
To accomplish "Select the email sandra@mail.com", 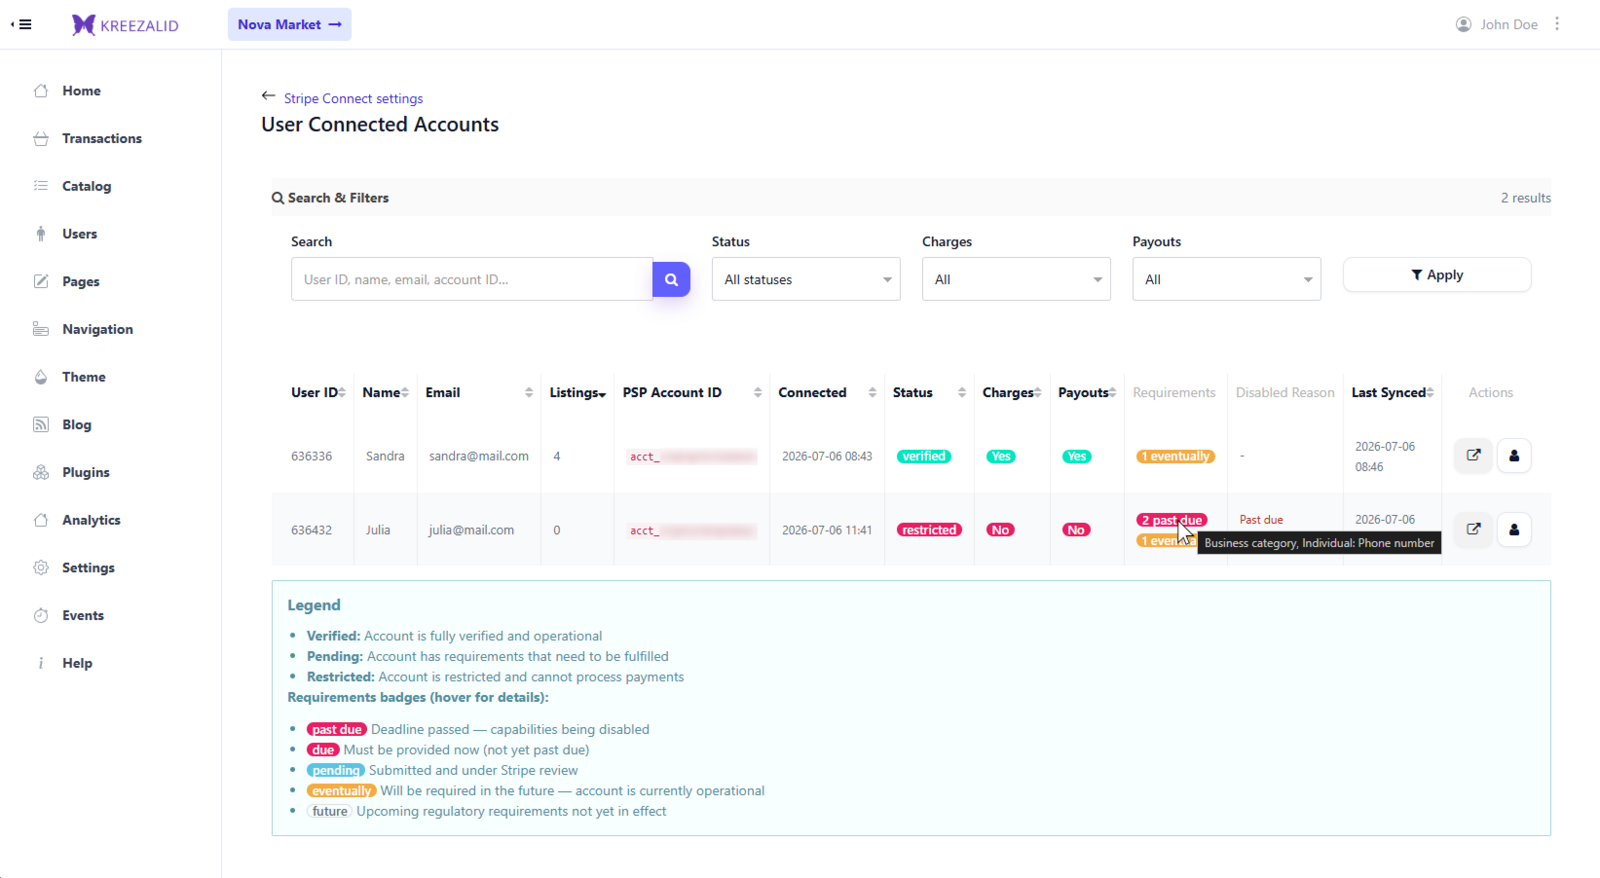I will (479, 456).
